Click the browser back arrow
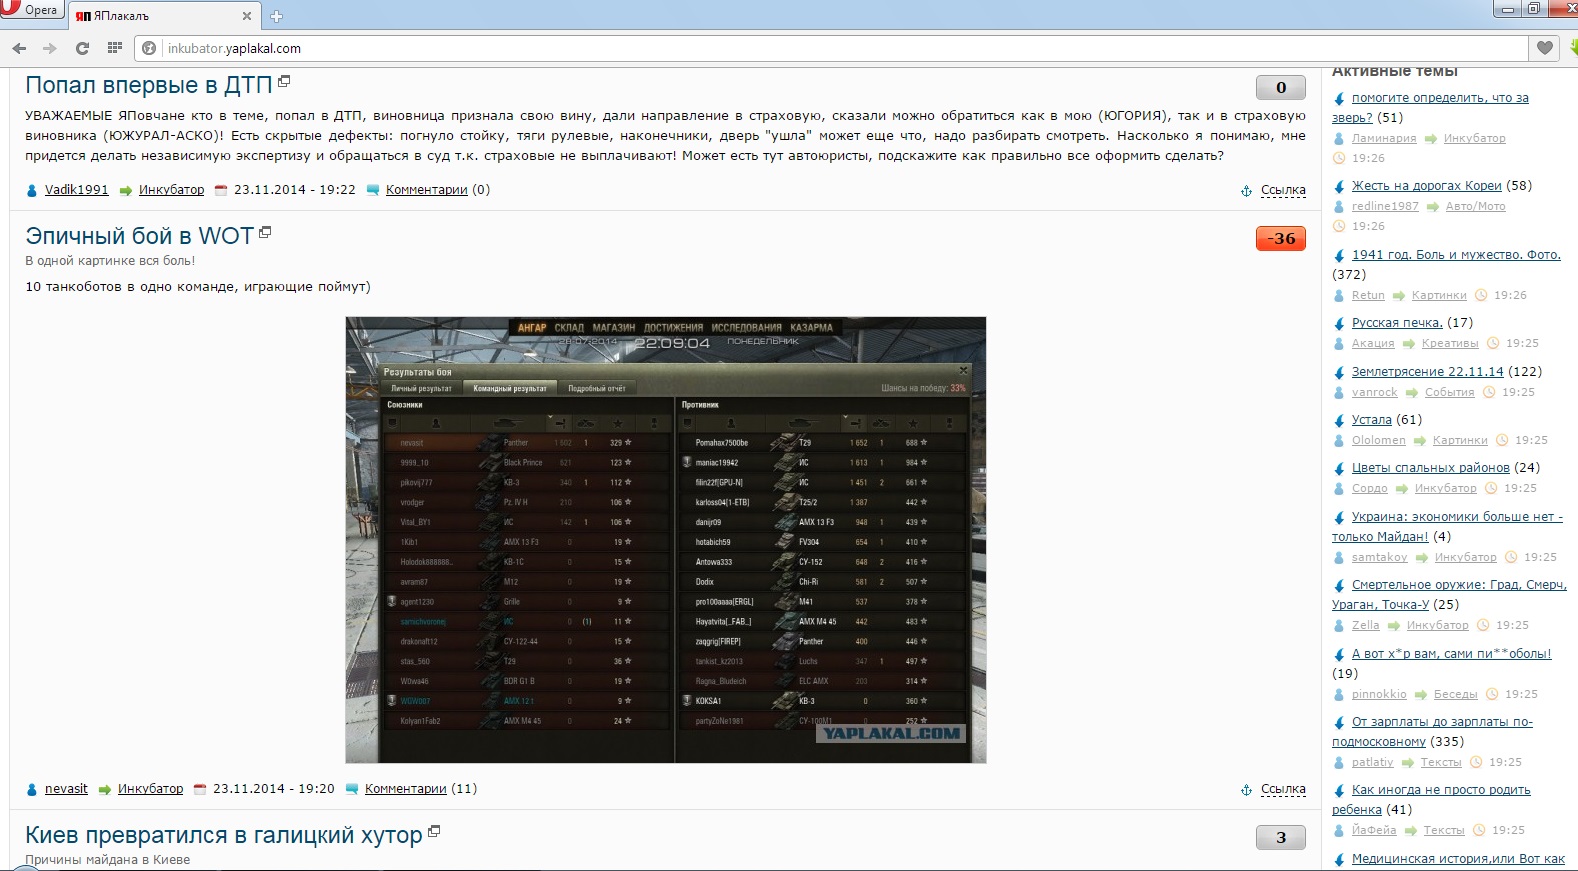Screen dimensions: 1578x871 (x=19, y=48)
